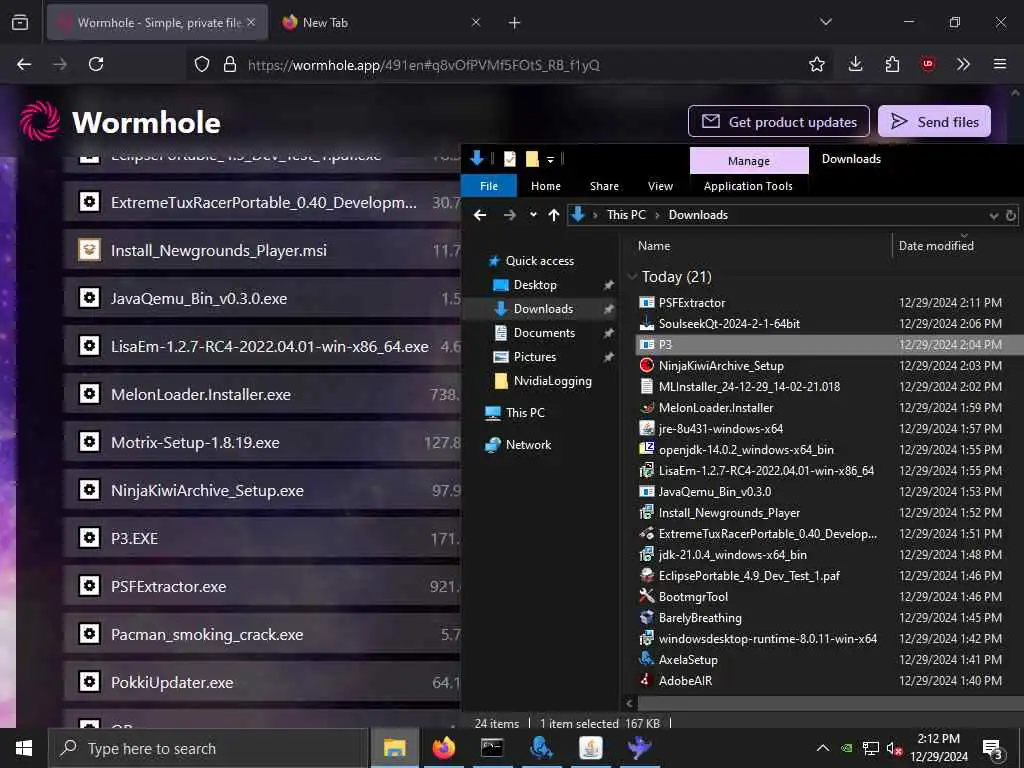Open Firefox hamburger application menu
The height and width of the screenshot is (768, 1024).
[x=999, y=64]
